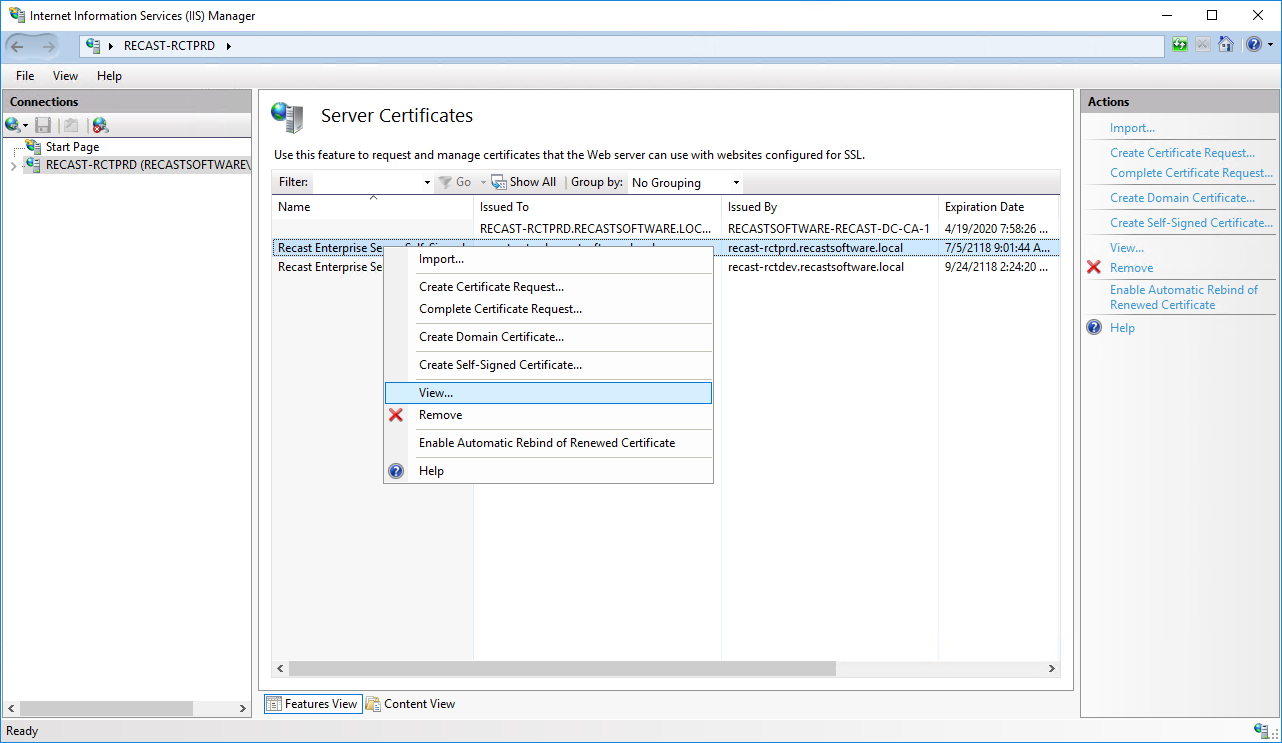Click the 9/24/2118 expiration date cell
Screen dimensions: 1282x743
coord(996,267)
